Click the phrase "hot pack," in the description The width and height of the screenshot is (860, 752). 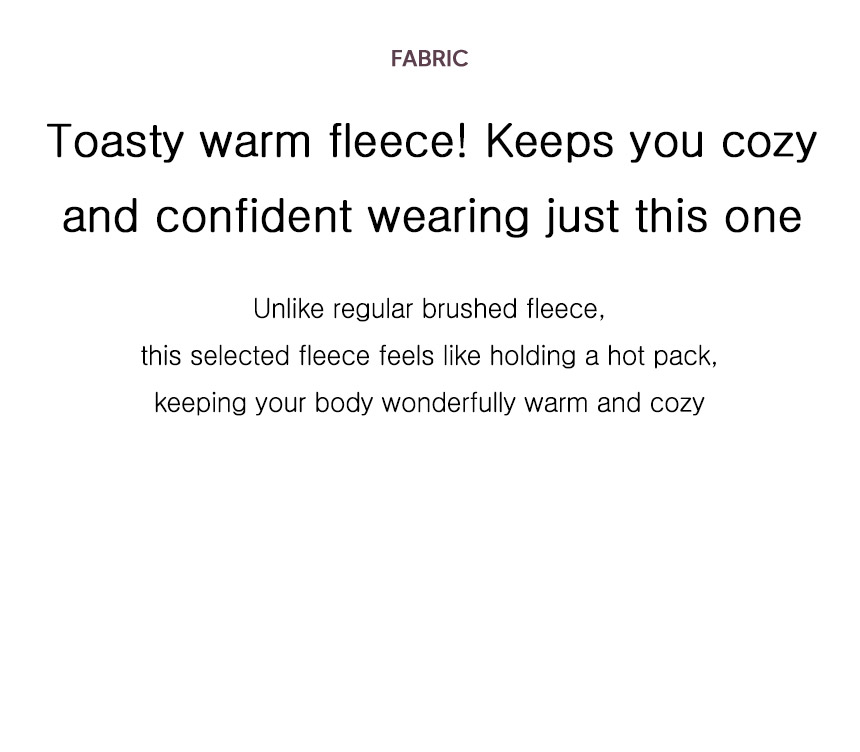pos(662,356)
